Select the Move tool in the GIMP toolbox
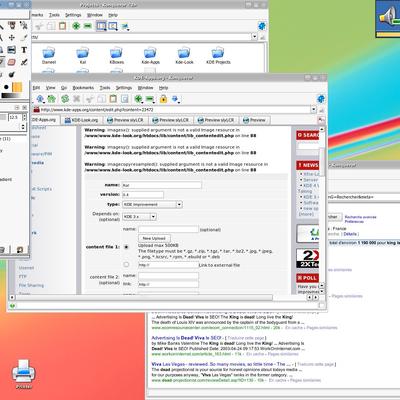The image size is (400, 400). tap(11, 37)
